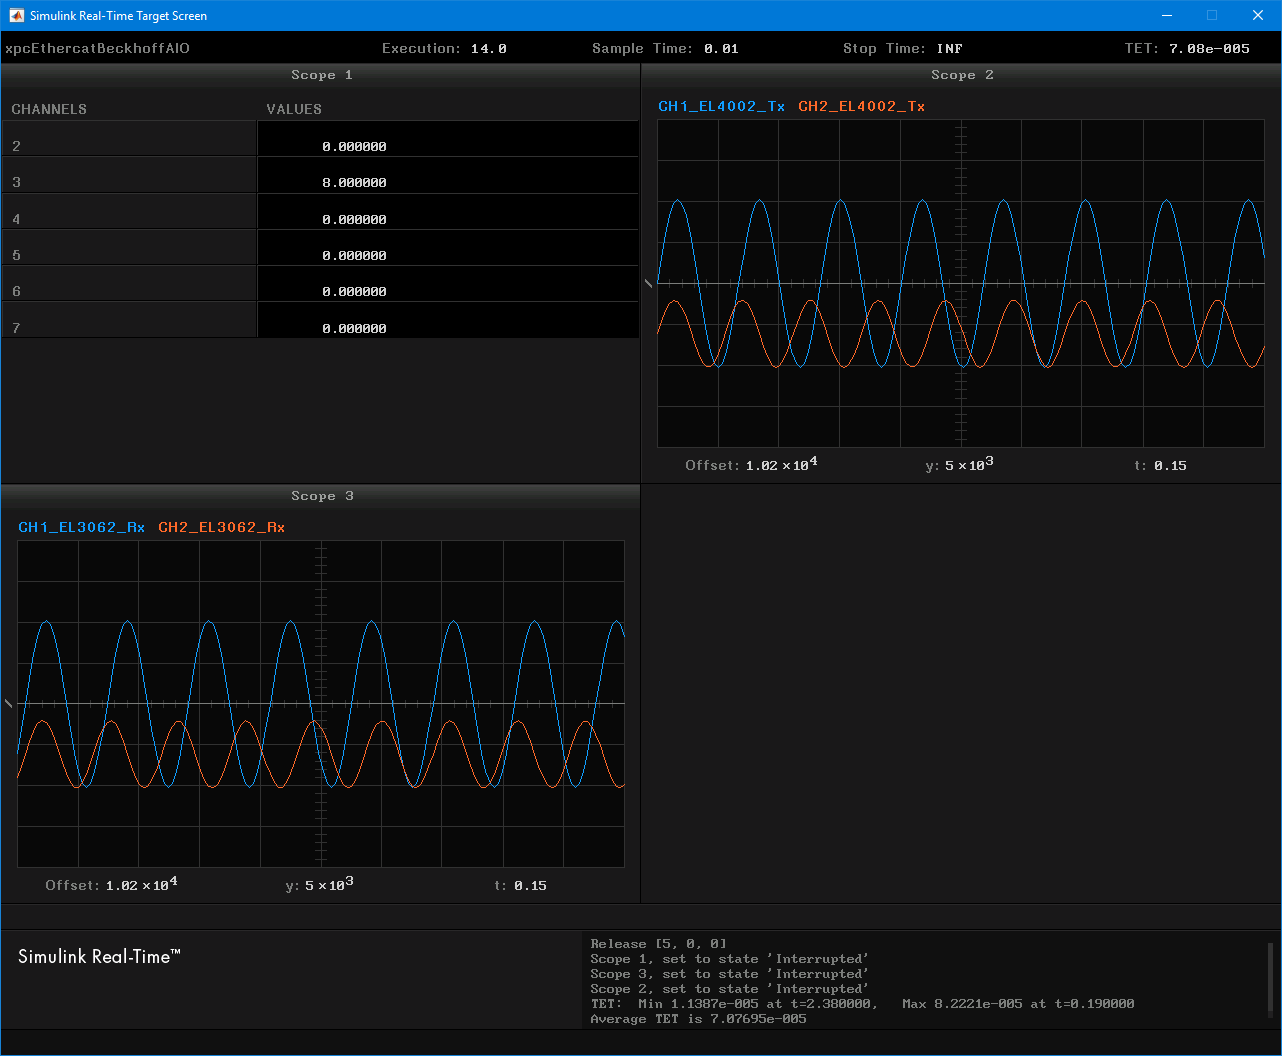Select the Scope 1 header bar
Screen dimensions: 1282x1056
[321, 75]
